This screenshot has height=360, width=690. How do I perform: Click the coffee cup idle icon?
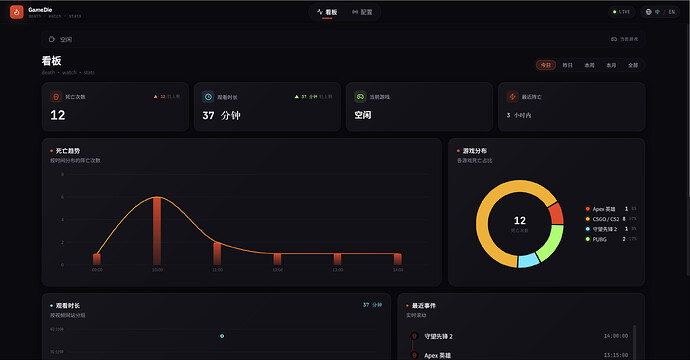click(51, 39)
